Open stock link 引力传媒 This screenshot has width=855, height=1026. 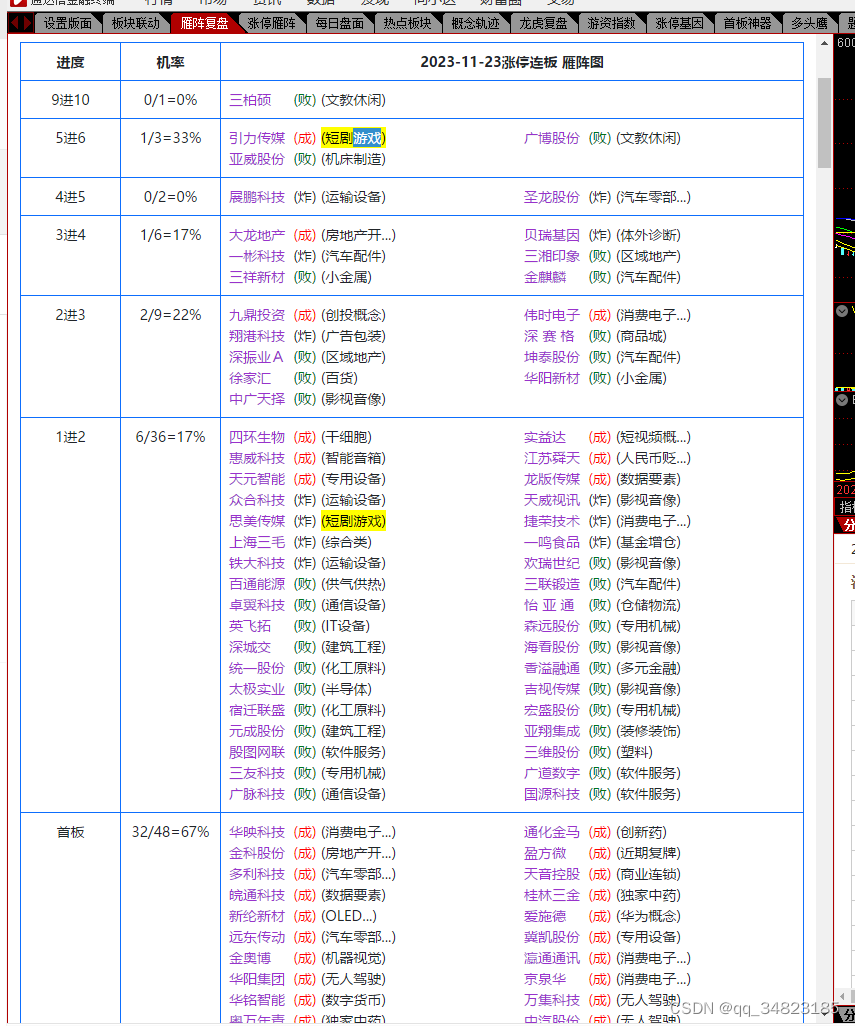coord(257,138)
